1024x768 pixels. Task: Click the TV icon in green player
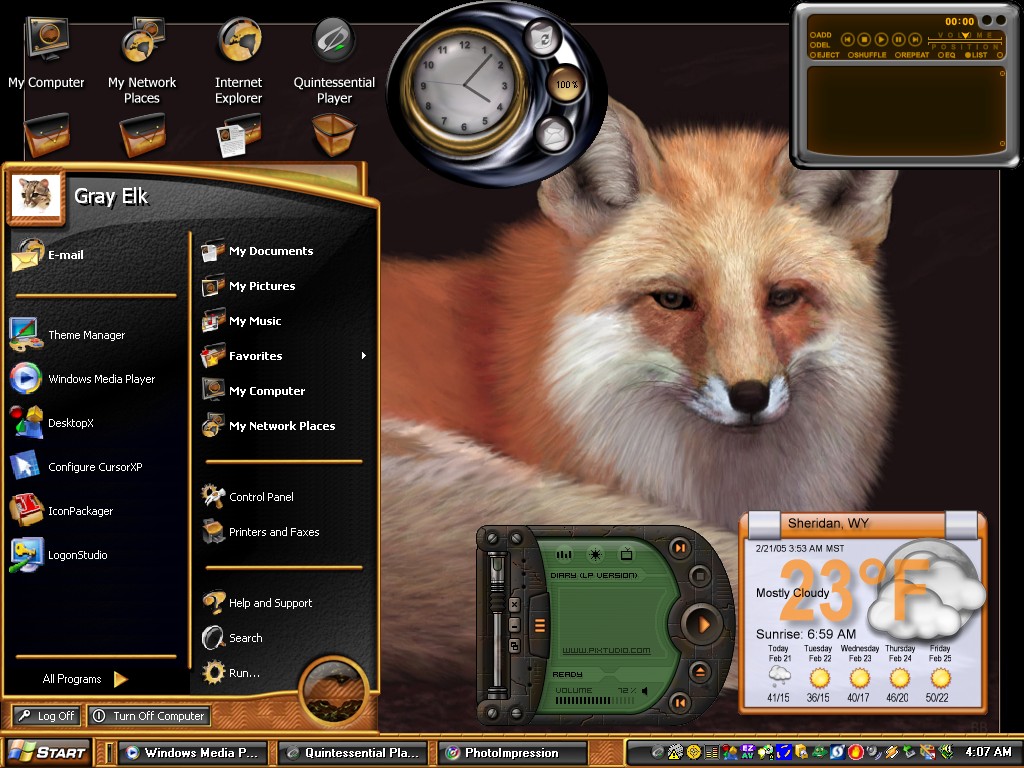coord(626,554)
